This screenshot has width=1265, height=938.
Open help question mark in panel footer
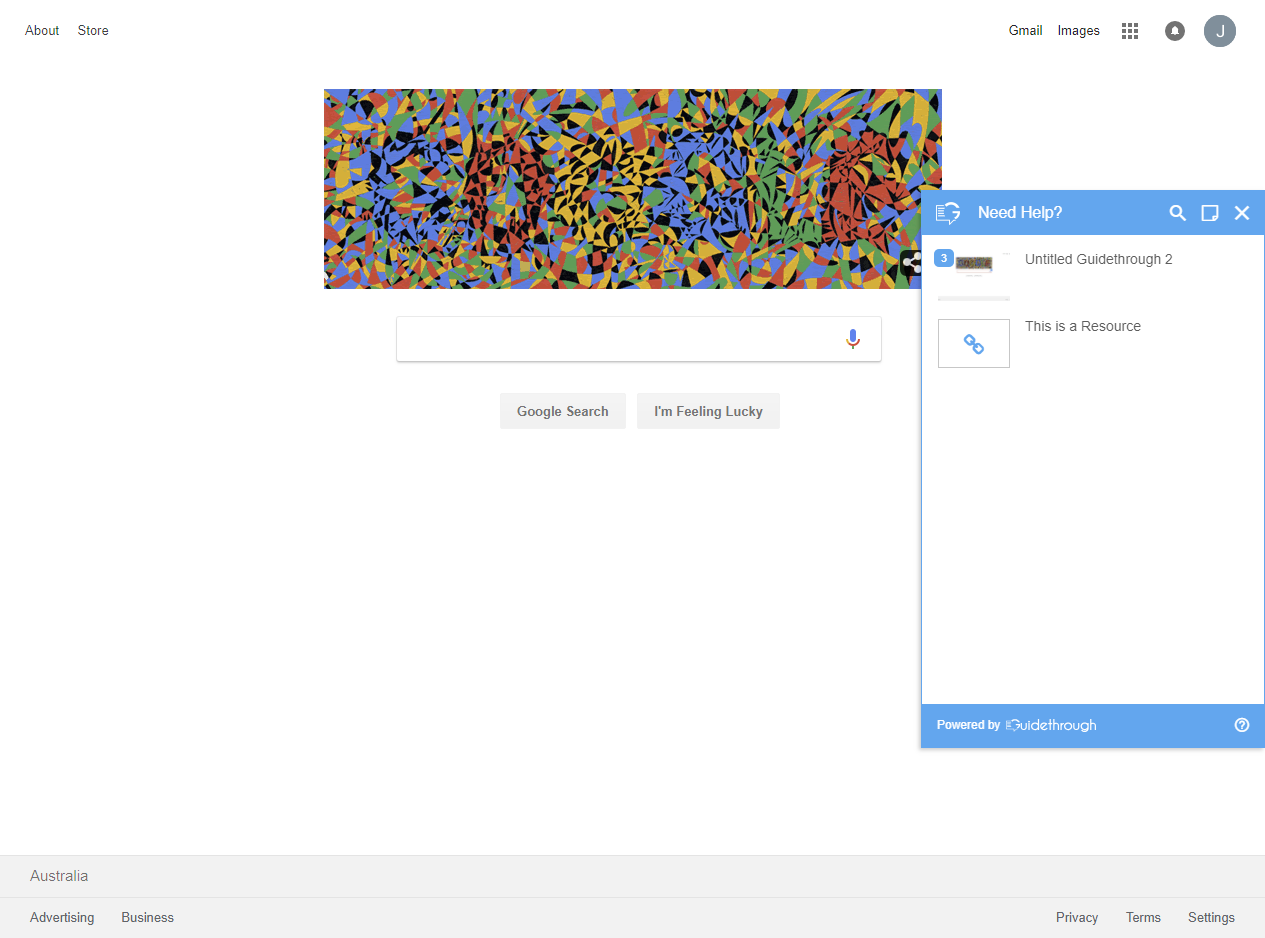point(1242,725)
